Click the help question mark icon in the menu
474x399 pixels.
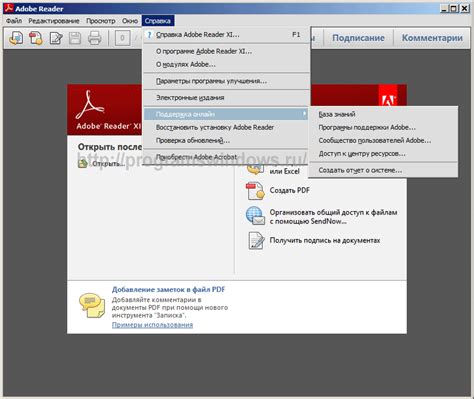[149, 35]
